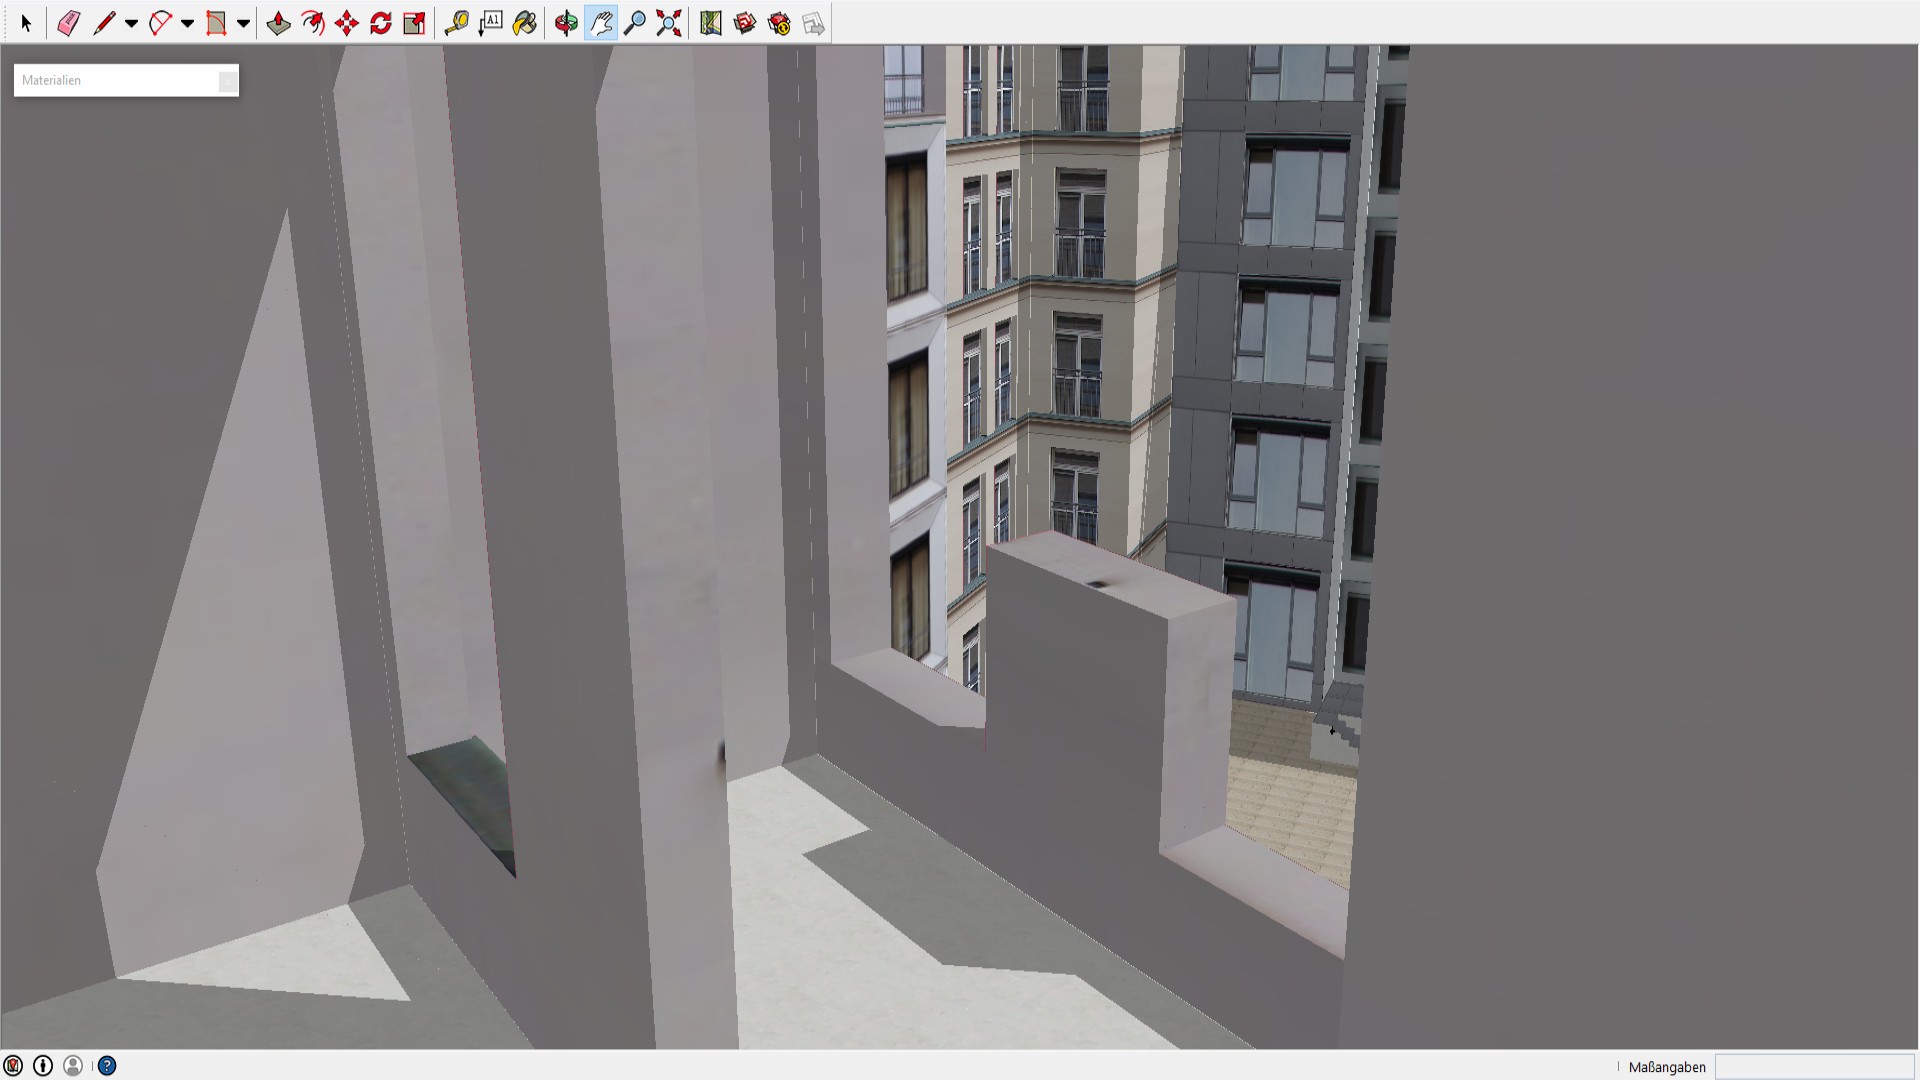Choose the pink Eraser tool
This screenshot has width=1920, height=1080.
click(x=68, y=23)
